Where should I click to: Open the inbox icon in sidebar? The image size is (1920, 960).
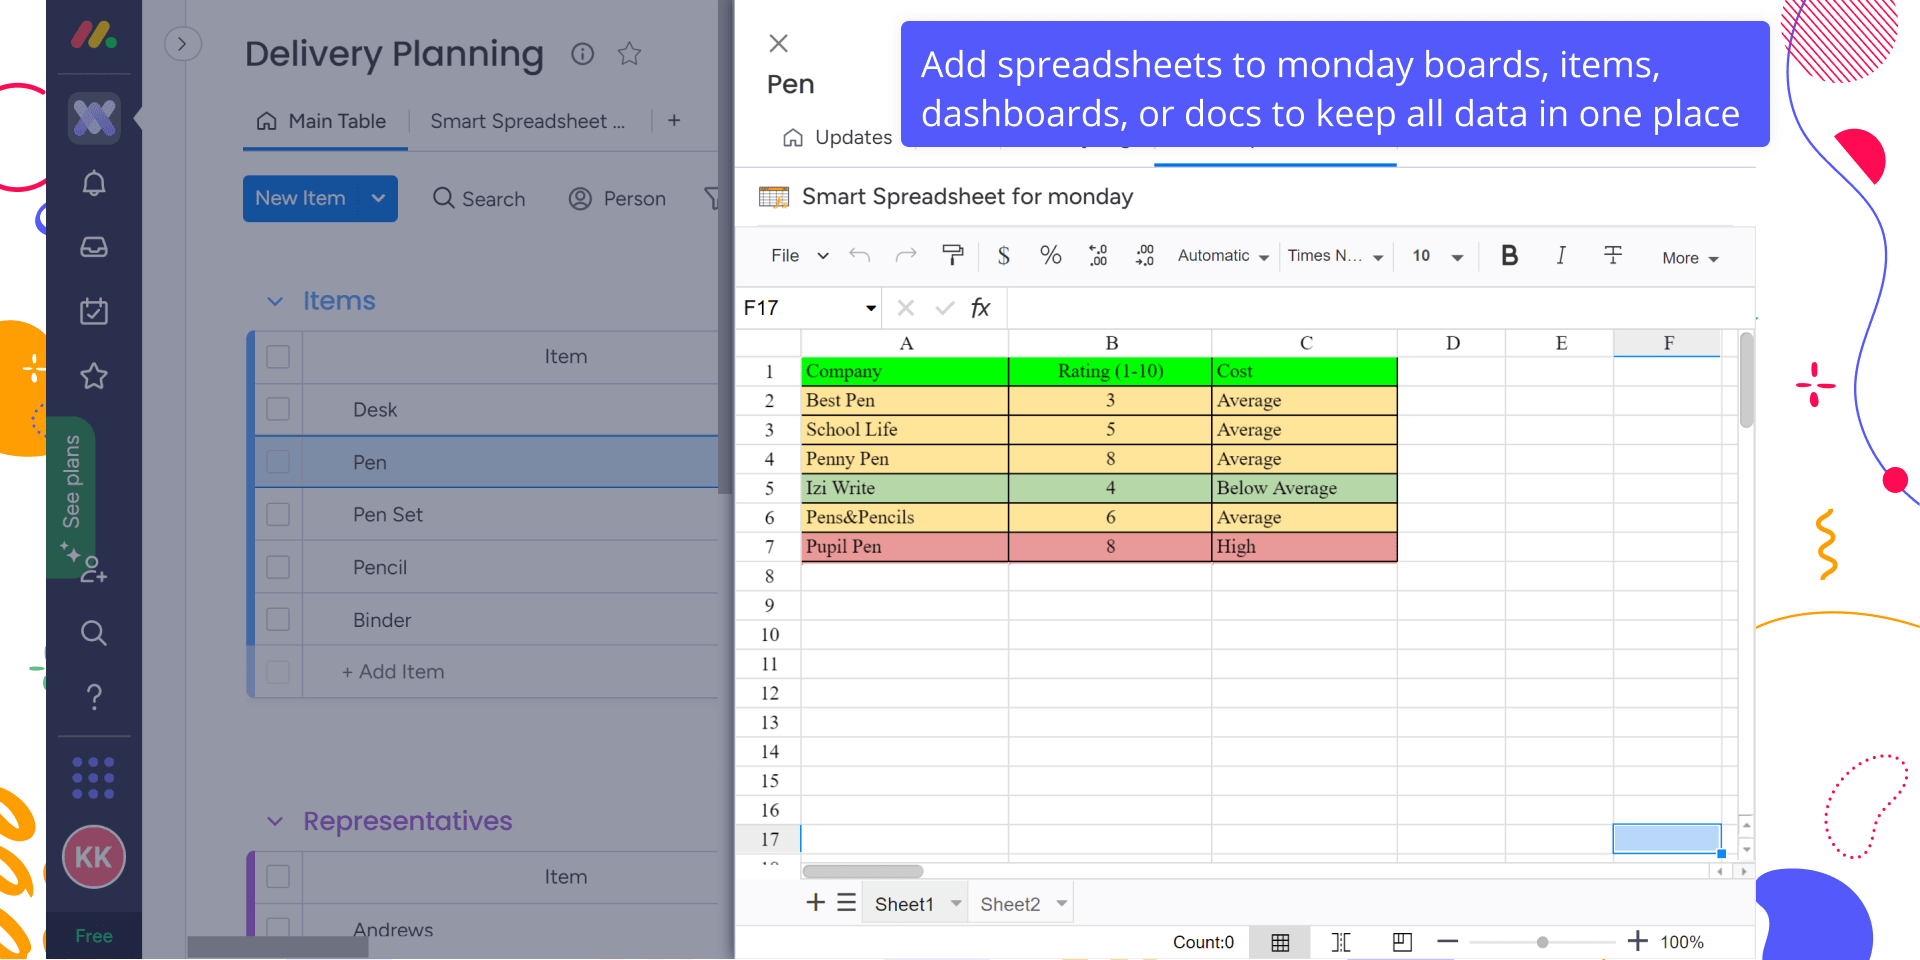point(94,247)
